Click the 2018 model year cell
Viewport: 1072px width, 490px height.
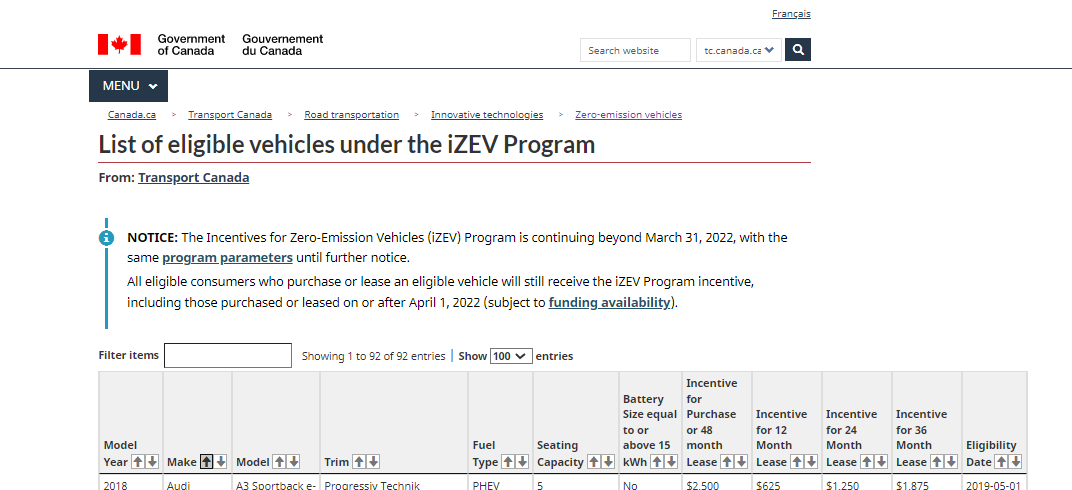(x=131, y=482)
